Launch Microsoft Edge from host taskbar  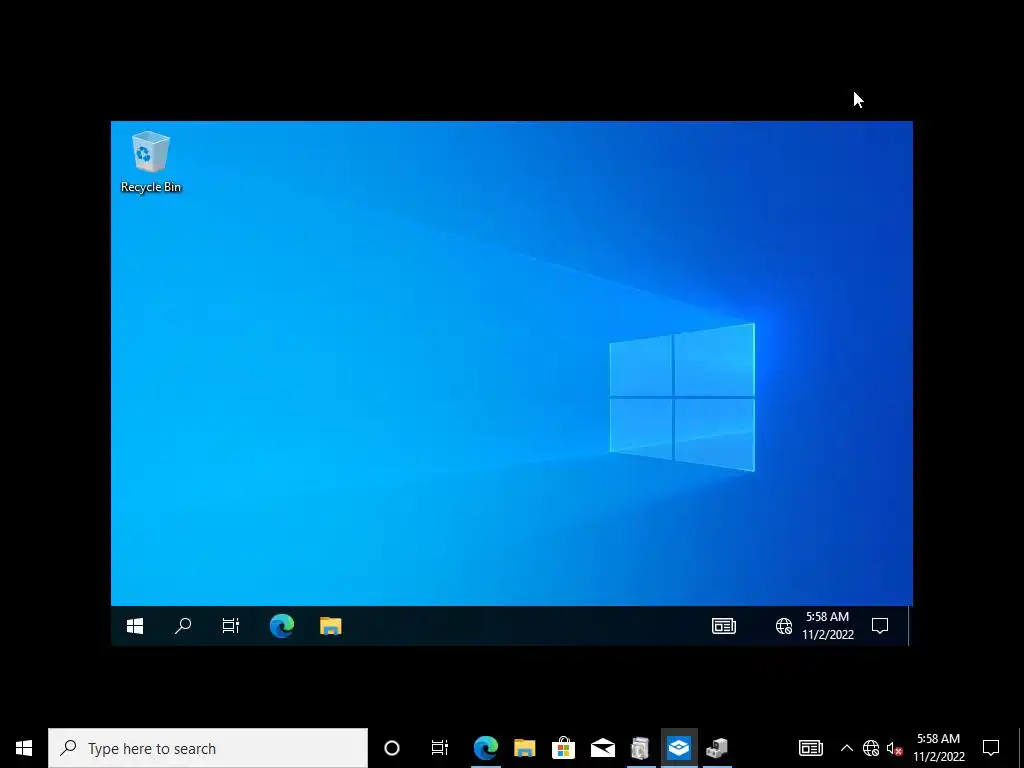pos(486,748)
